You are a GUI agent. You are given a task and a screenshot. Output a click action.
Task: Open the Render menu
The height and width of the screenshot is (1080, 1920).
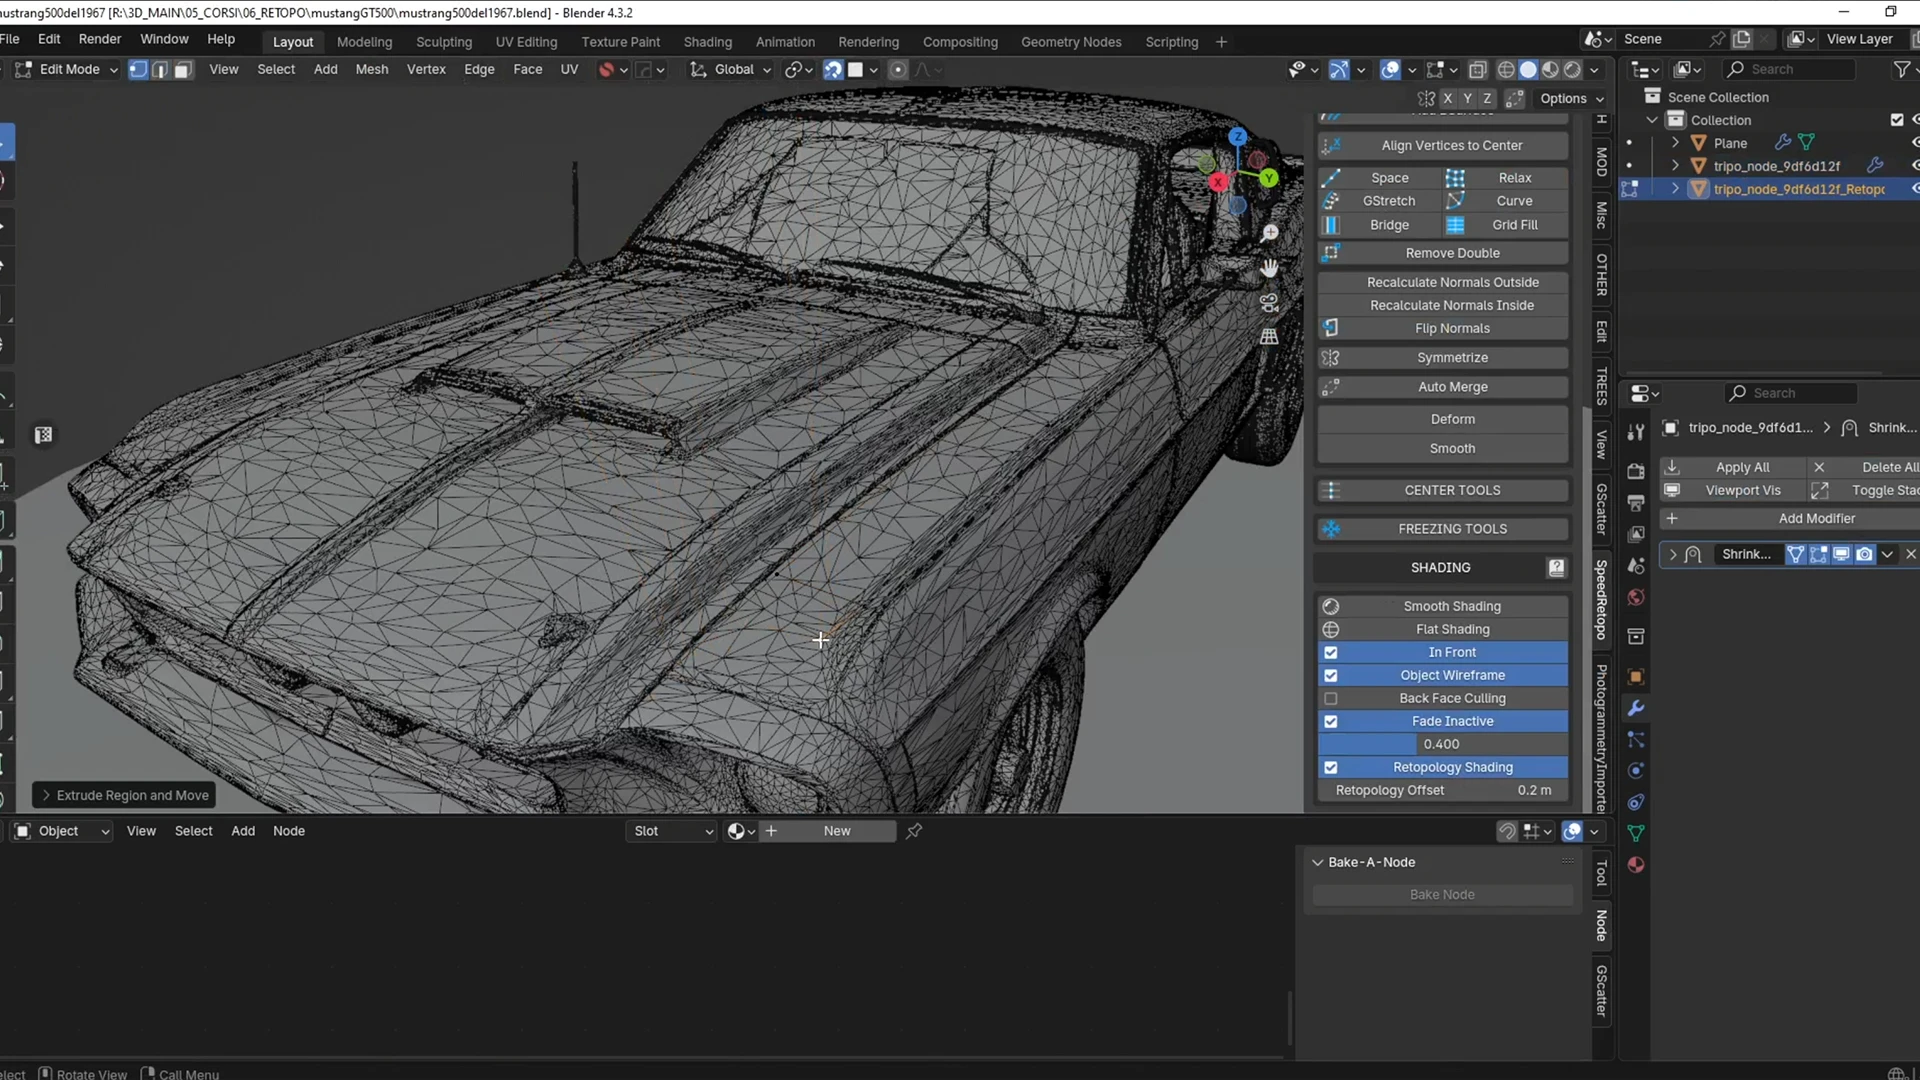(100, 39)
